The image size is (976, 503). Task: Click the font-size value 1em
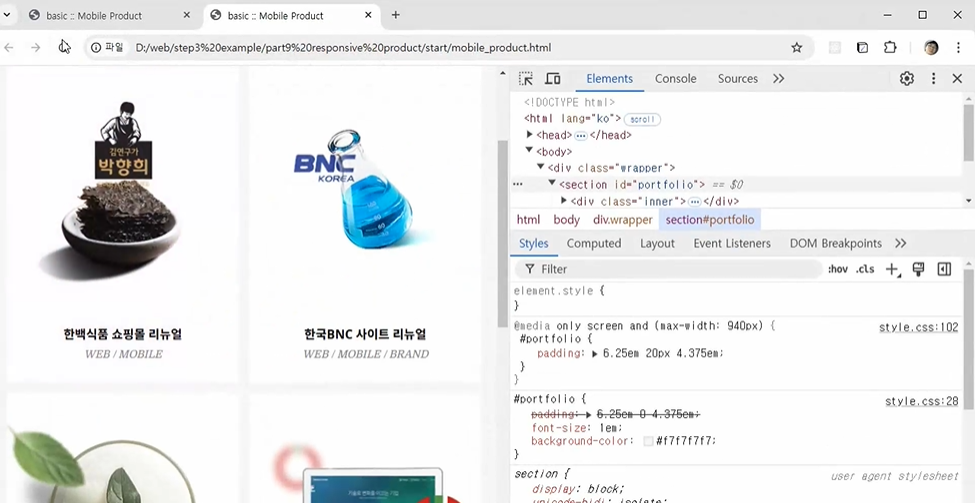[x=610, y=428]
